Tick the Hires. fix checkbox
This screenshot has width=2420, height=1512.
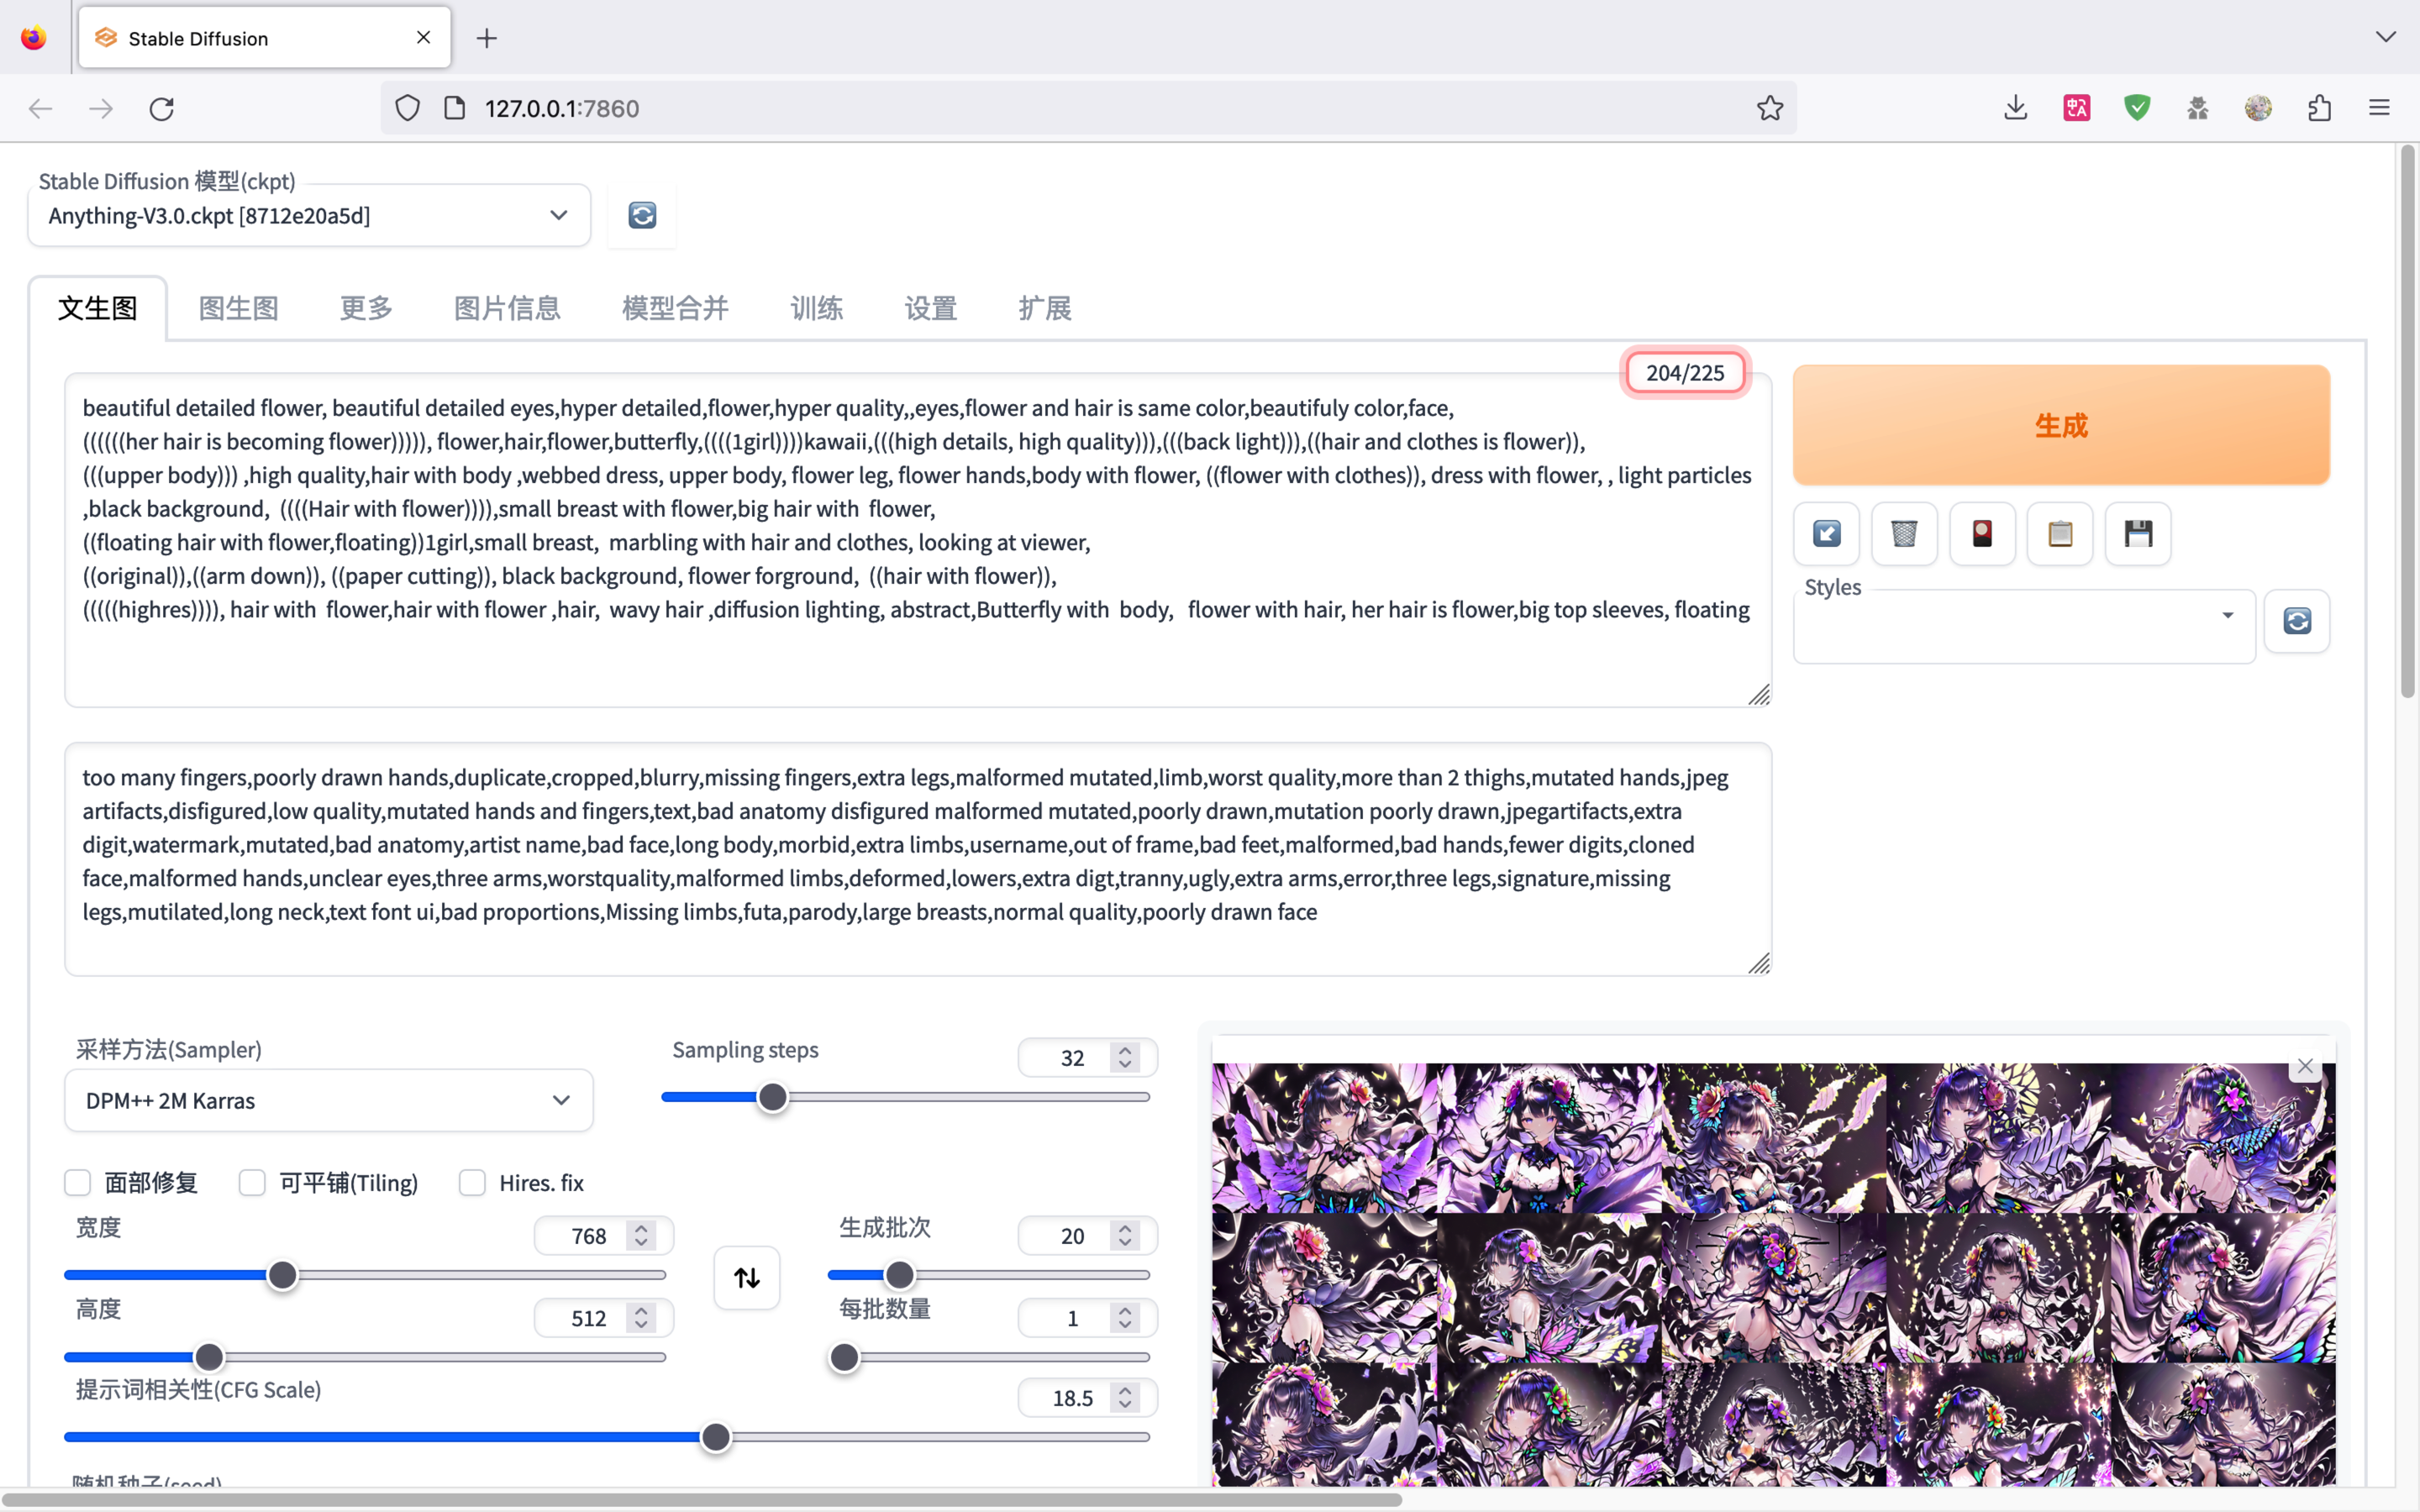[472, 1183]
